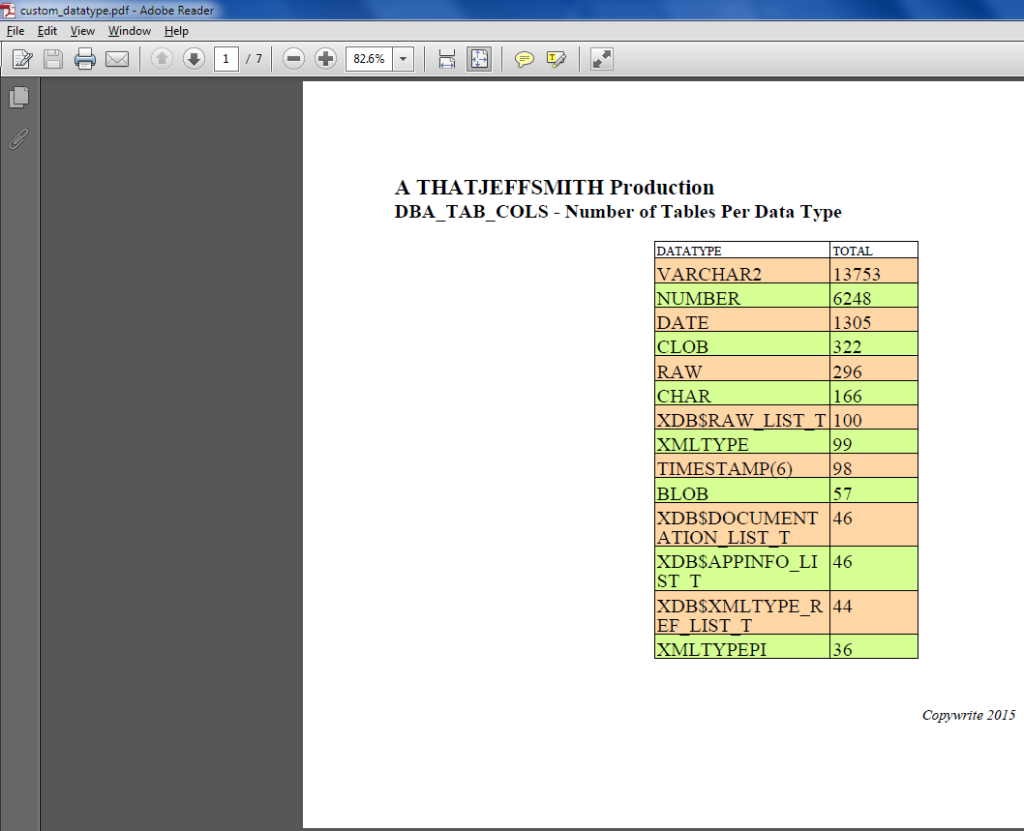Select the highlight text tool

557,58
